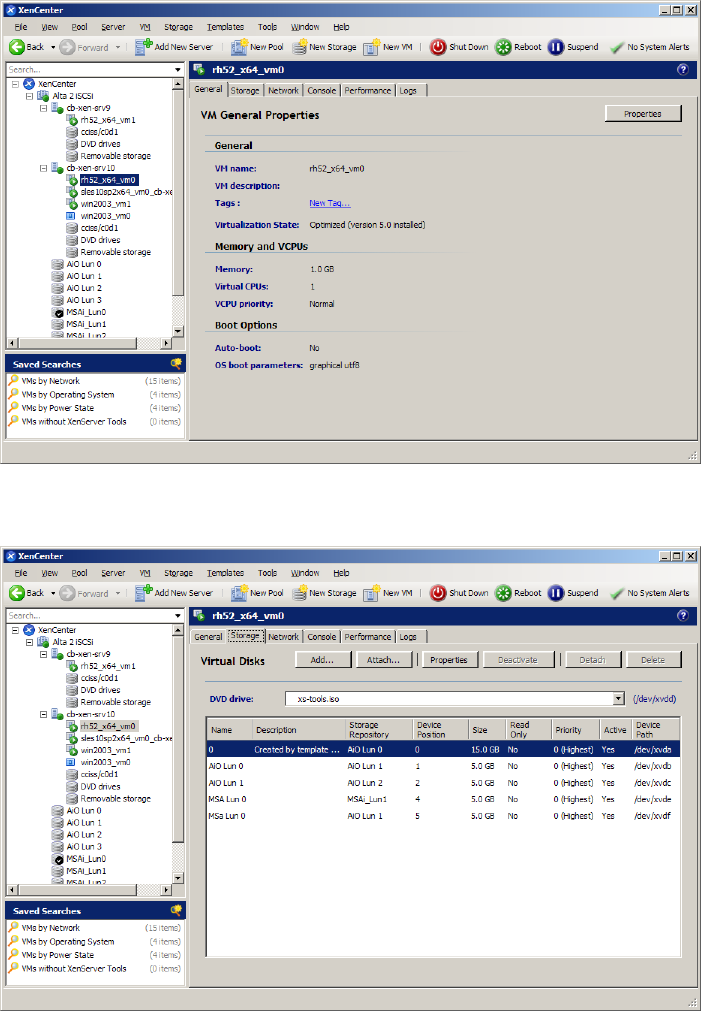
Task: Click New Storage icon in upper window
Action: [300, 47]
